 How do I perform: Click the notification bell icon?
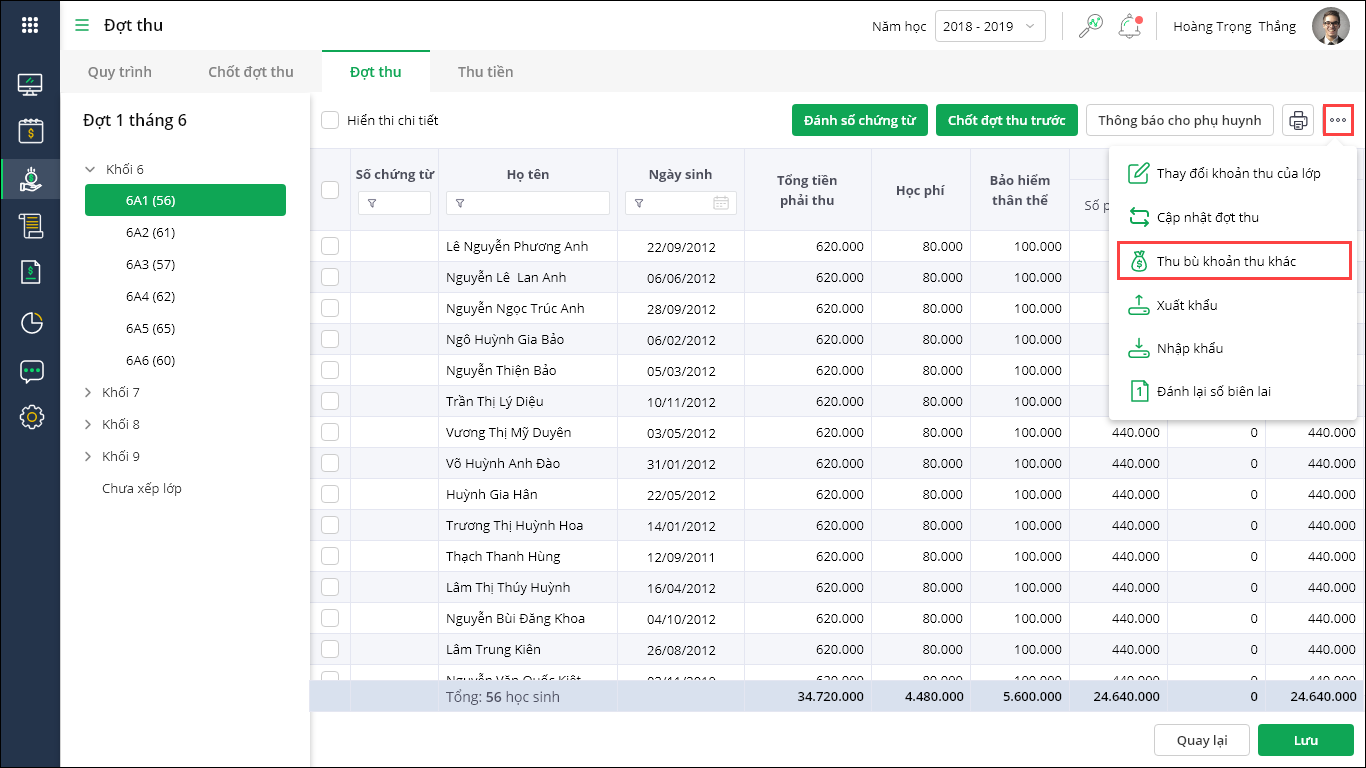point(1130,26)
